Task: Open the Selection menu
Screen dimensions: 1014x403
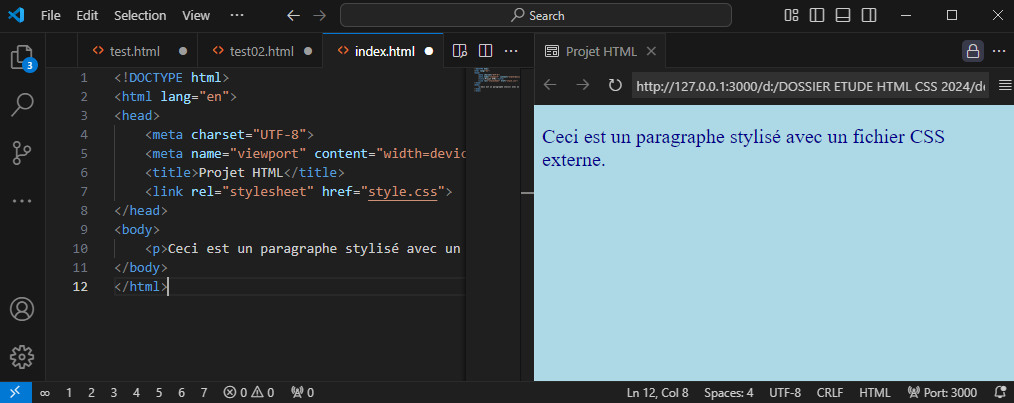Action: (140, 16)
